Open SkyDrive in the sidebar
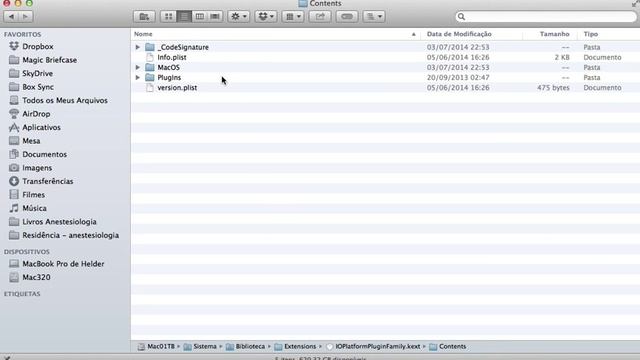 click(37, 73)
